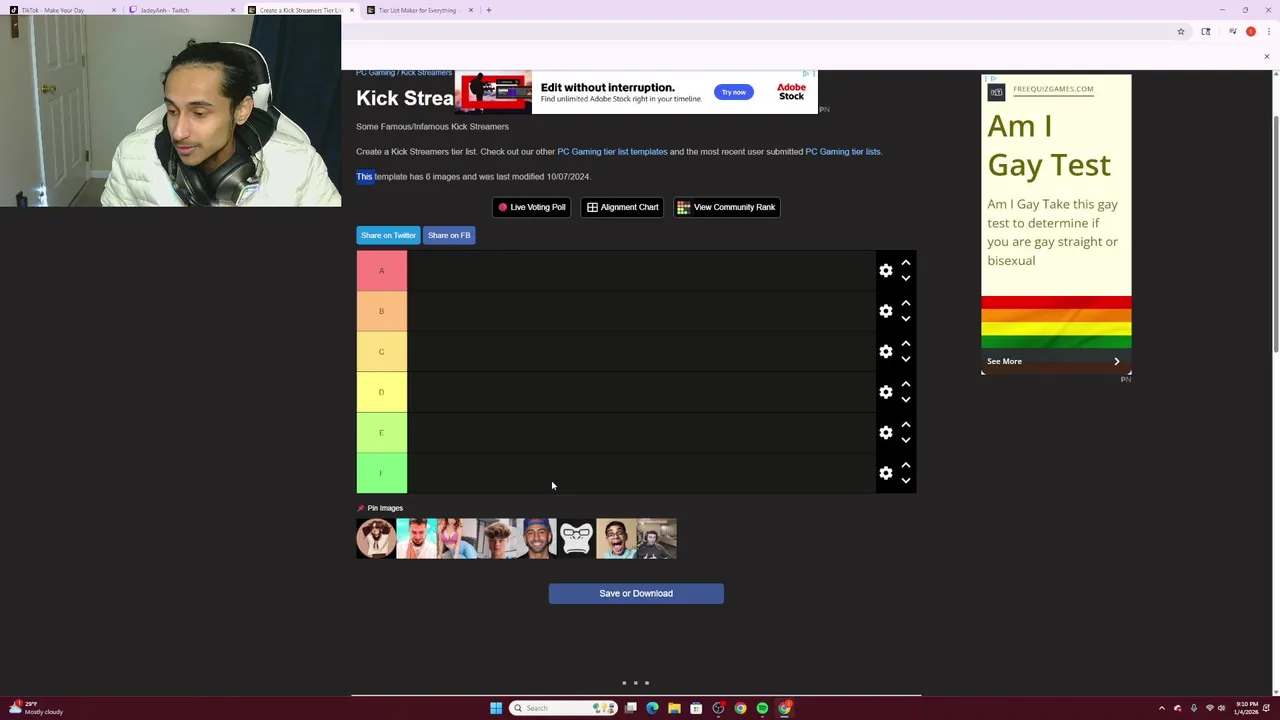This screenshot has height=720, width=1280.
Task: Move tier B row up
Action: [x=906, y=303]
